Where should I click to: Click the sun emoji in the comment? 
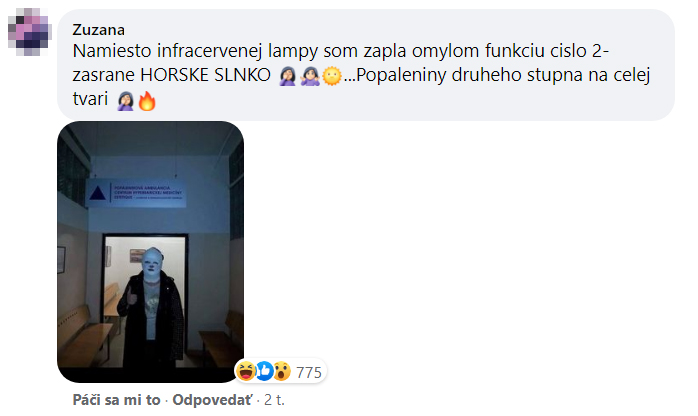(x=332, y=76)
